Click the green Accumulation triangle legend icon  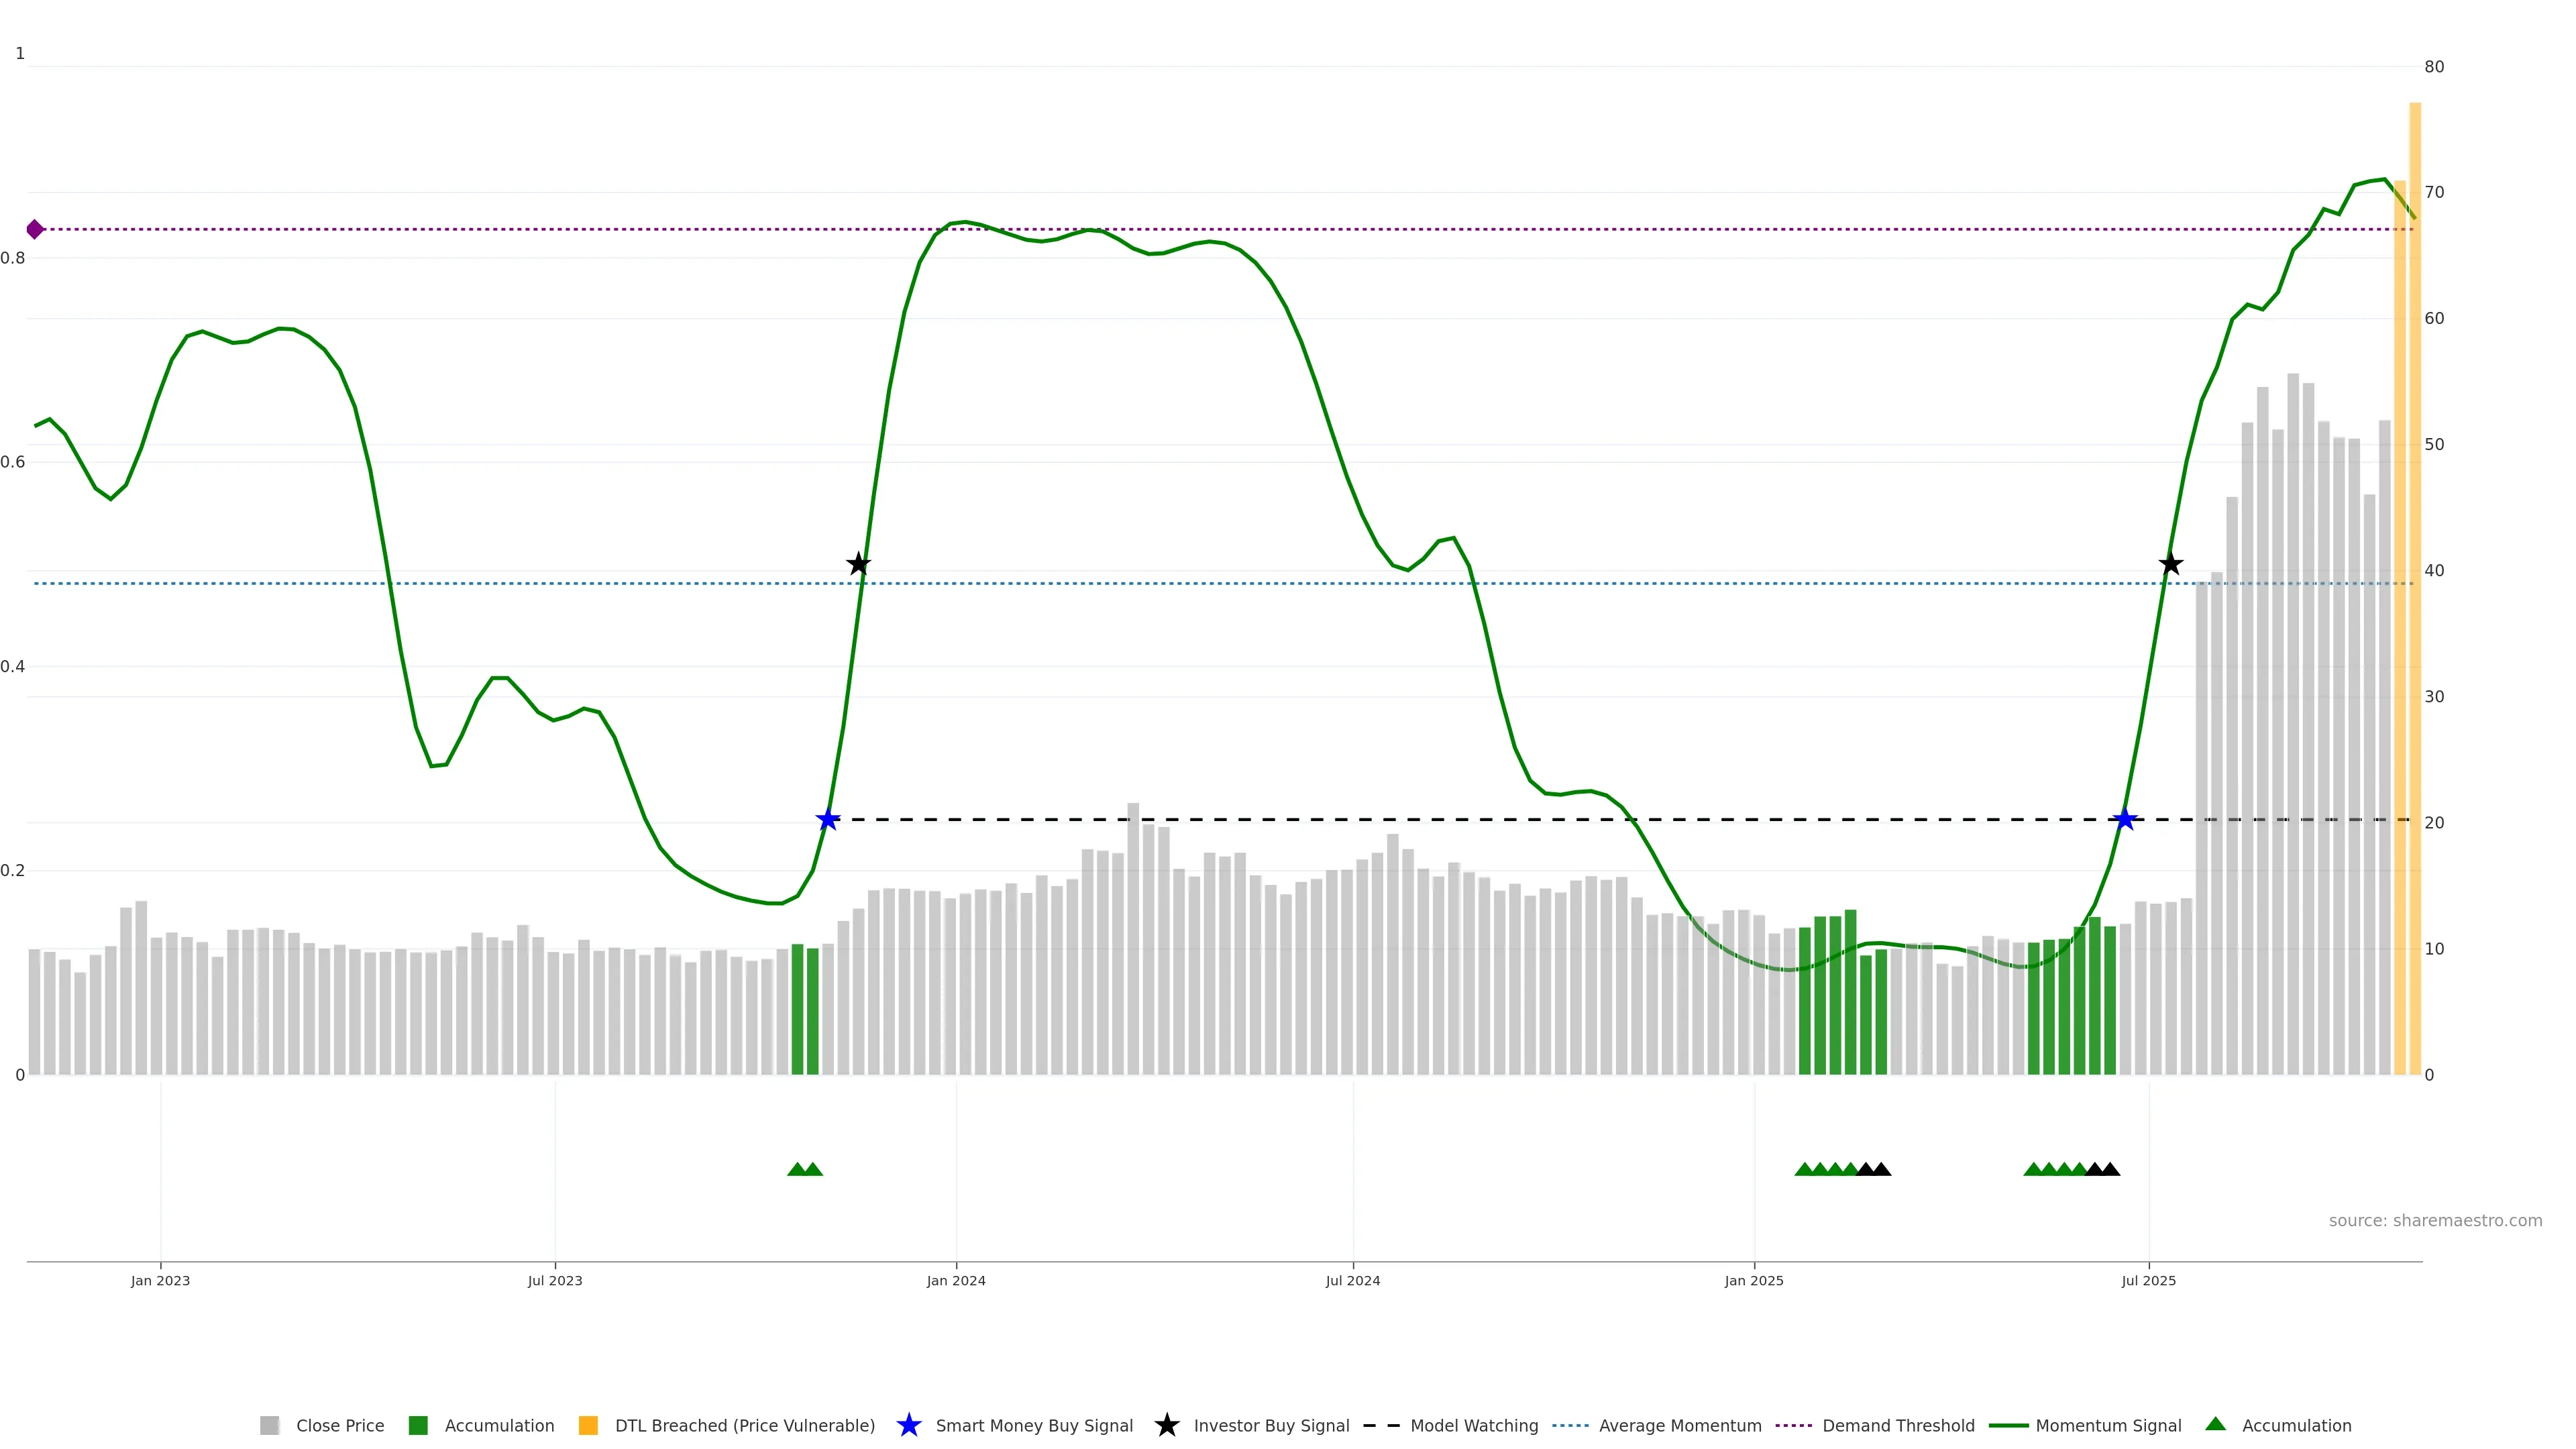point(2216,1425)
